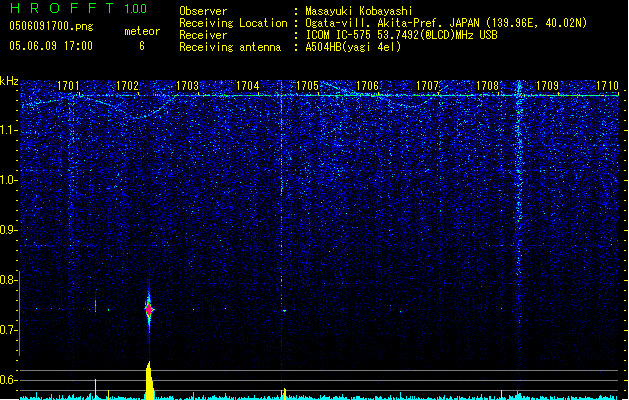Click the Receiver field label

(x=203, y=35)
